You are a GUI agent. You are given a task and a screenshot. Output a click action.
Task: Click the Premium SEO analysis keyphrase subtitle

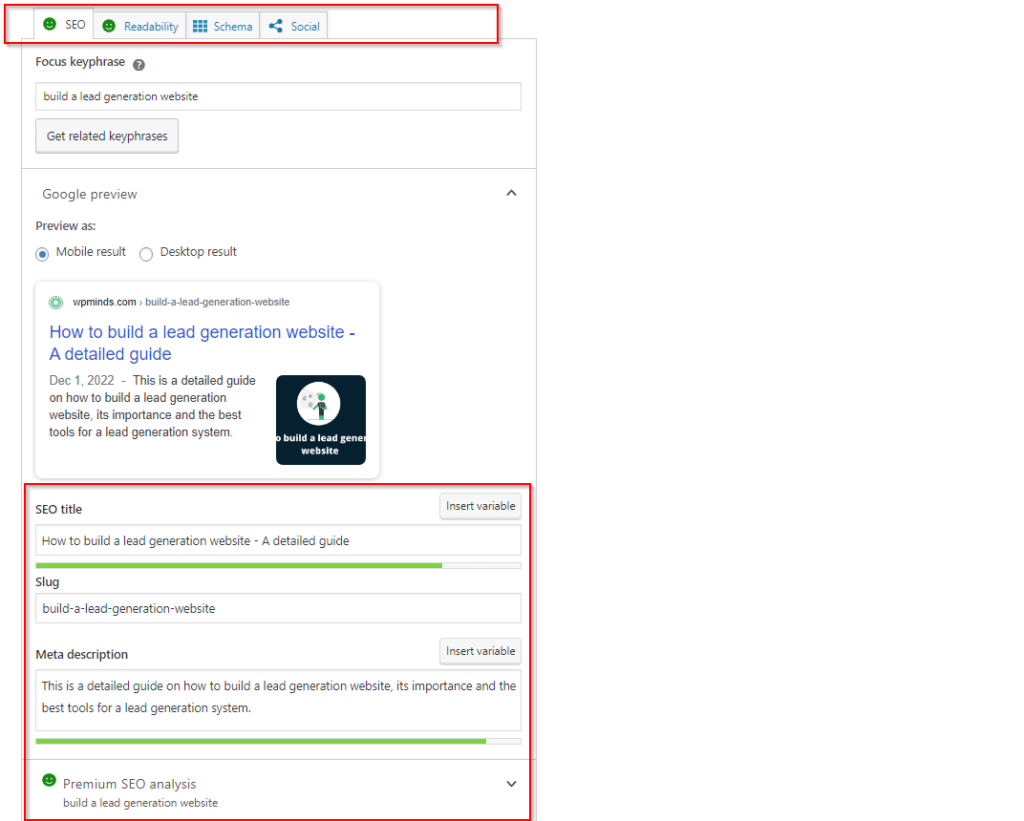[x=140, y=803]
